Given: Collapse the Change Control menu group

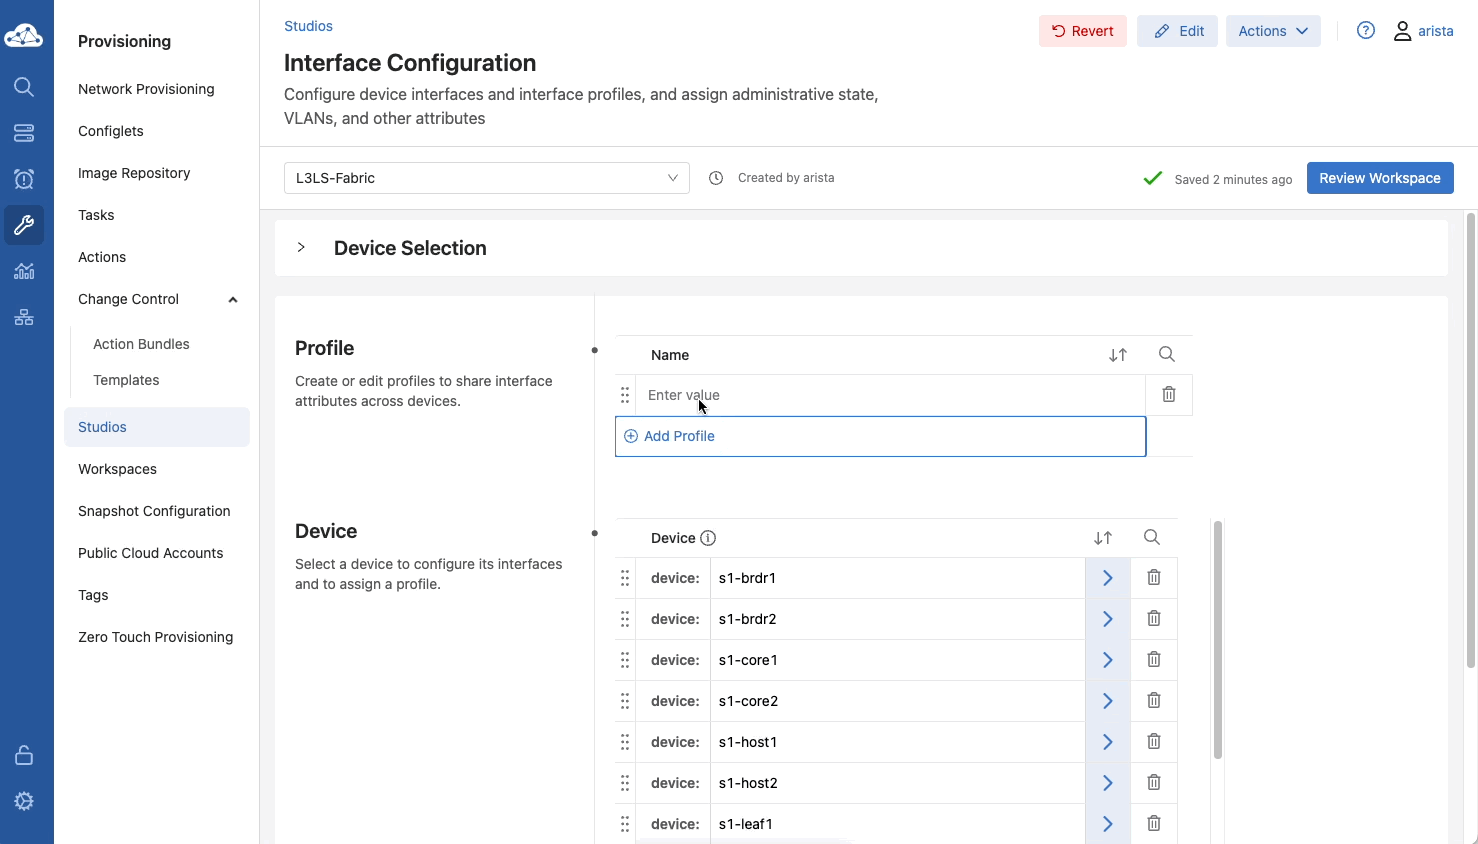Looking at the screenshot, I should [x=233, y=299].
